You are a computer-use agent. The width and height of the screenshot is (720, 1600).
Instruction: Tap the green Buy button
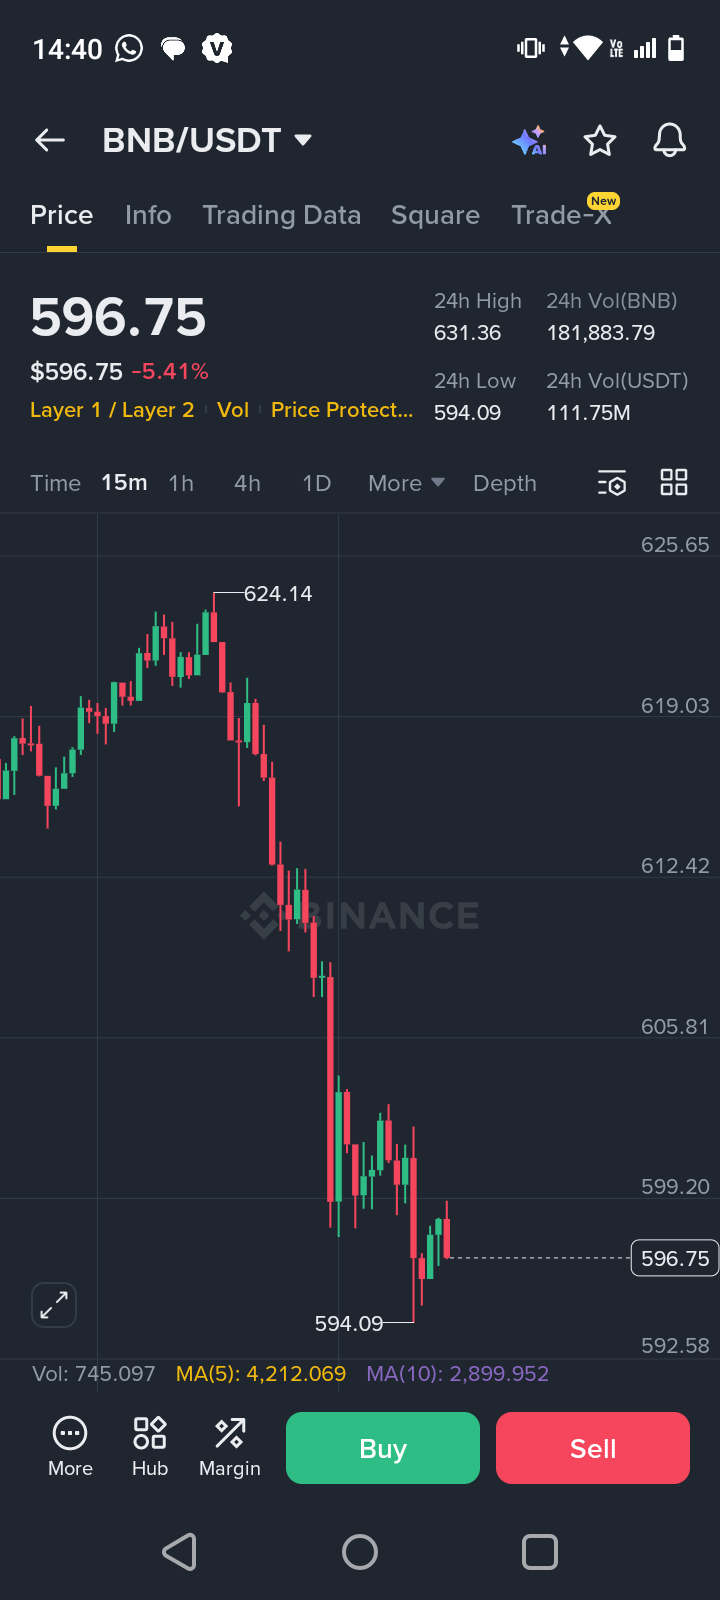tap(383, 1448)
